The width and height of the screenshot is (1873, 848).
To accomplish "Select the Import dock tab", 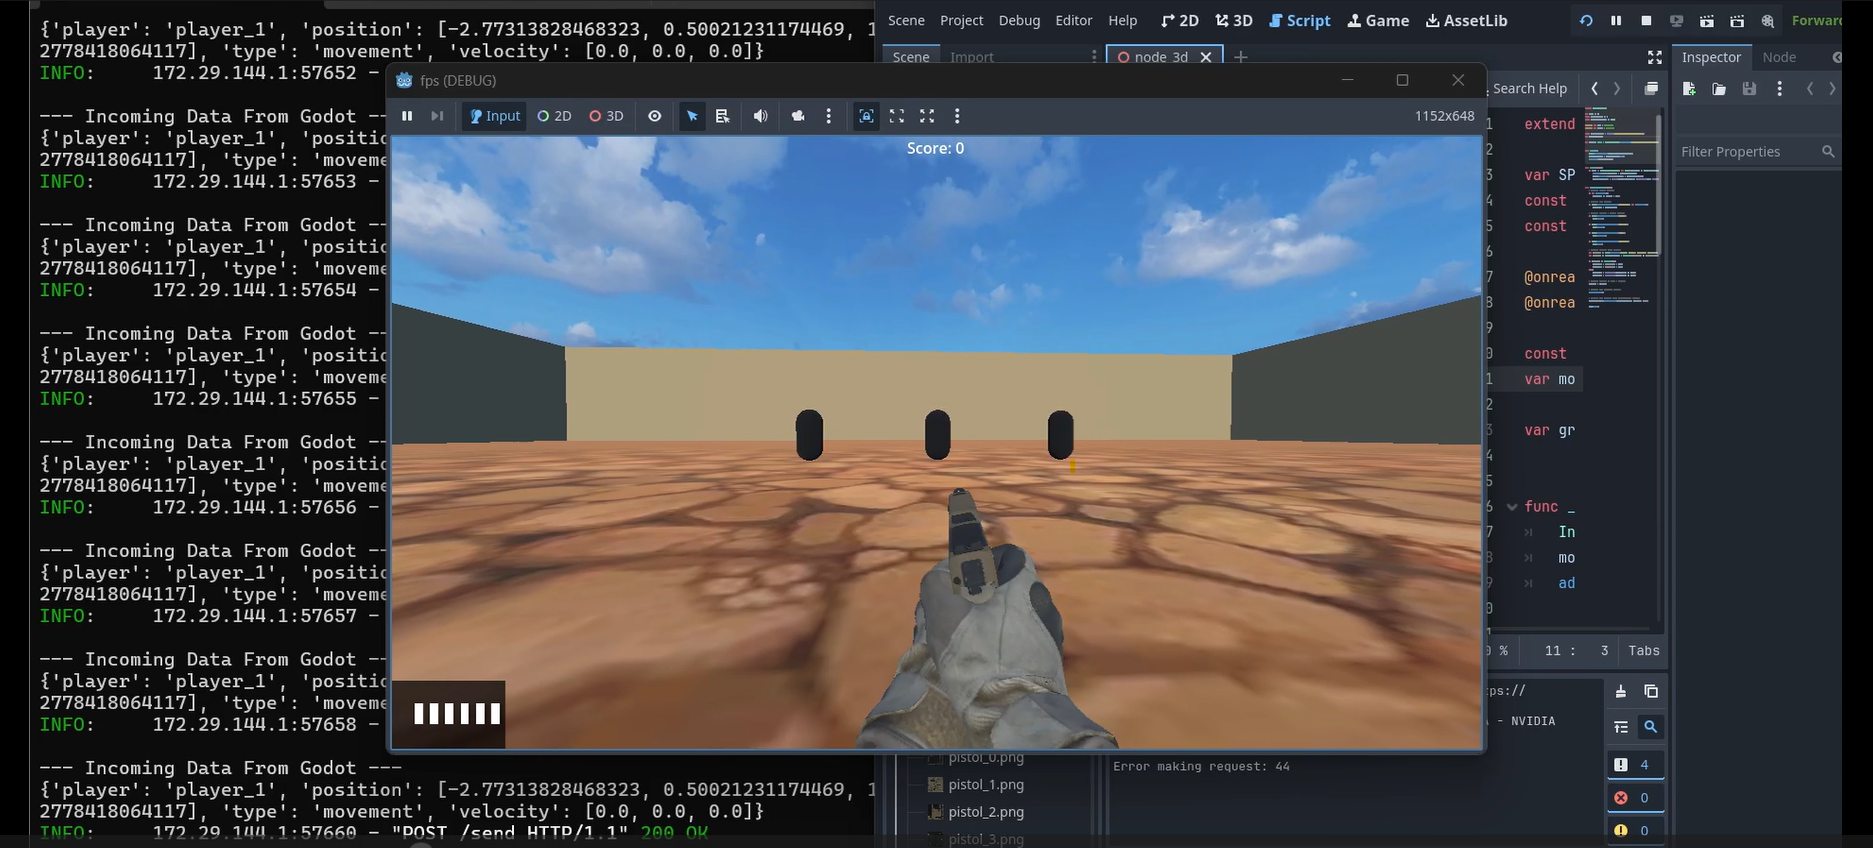I will click(x=972, y=57).
